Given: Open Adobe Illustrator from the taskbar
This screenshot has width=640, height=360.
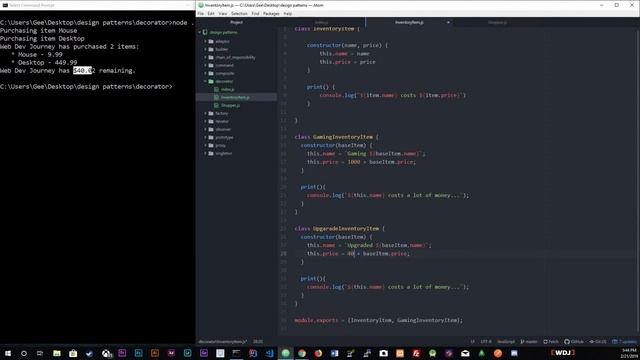Looking at the screenshot, I should [x=155, y=353].
